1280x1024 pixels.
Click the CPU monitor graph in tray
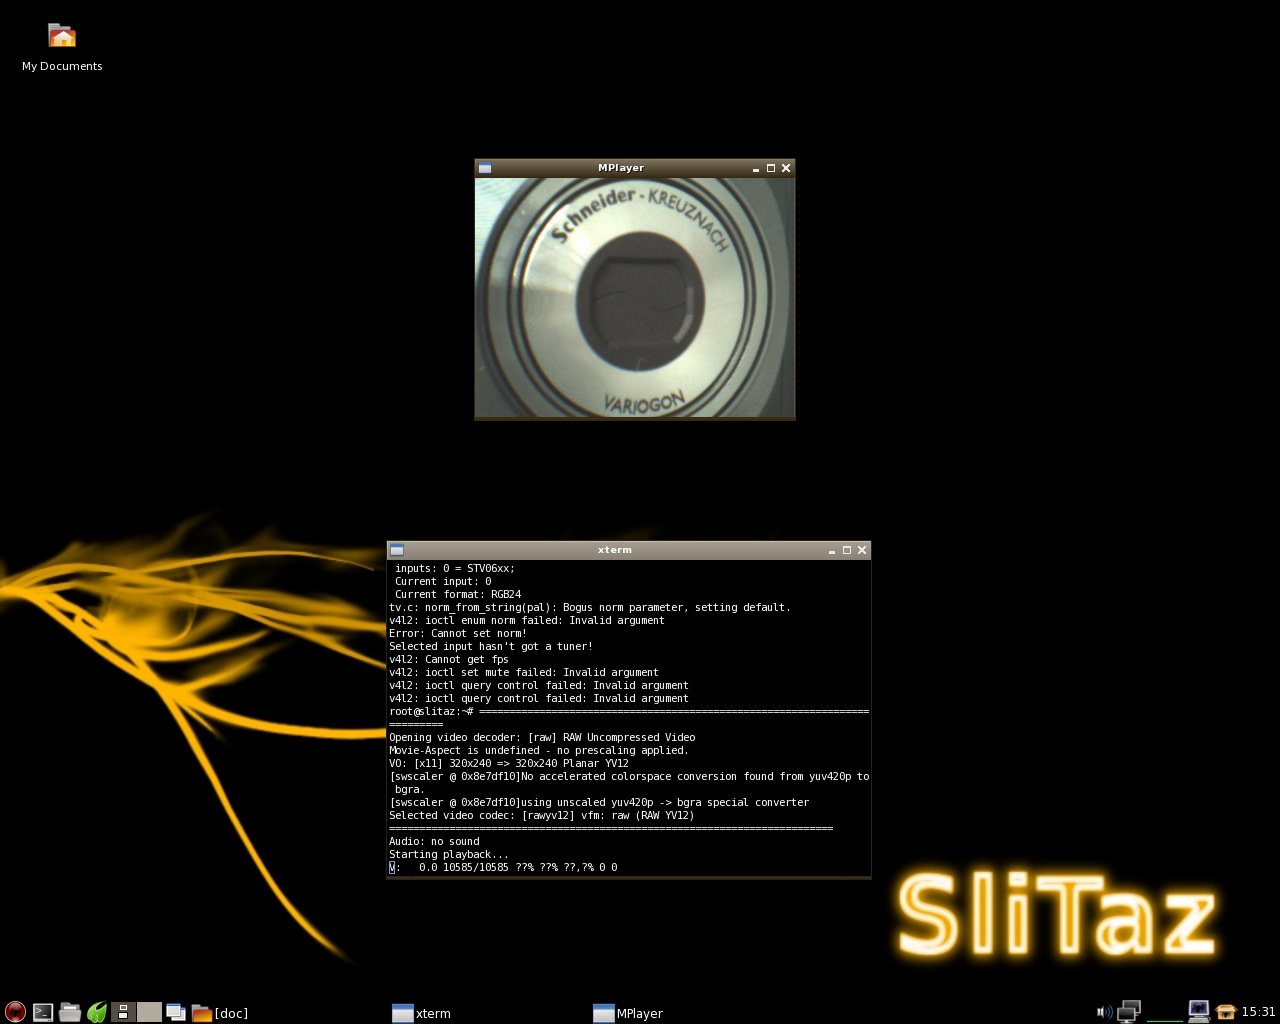tap(1164, 1012)
